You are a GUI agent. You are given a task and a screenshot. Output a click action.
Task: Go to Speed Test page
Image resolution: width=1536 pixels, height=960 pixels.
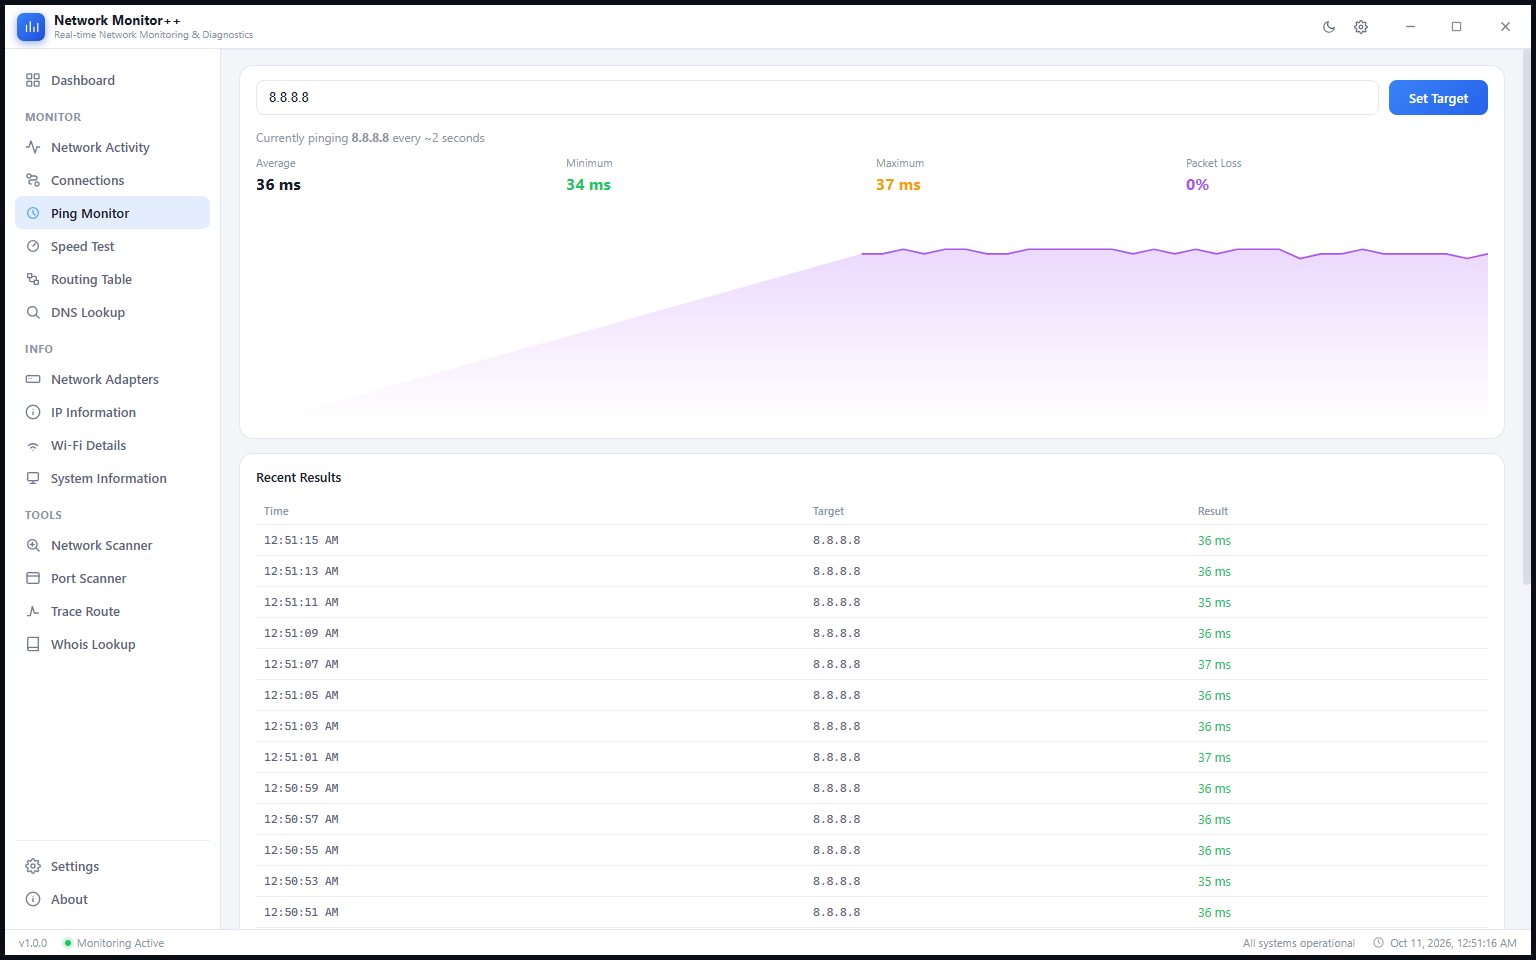[x=112, y=246]
